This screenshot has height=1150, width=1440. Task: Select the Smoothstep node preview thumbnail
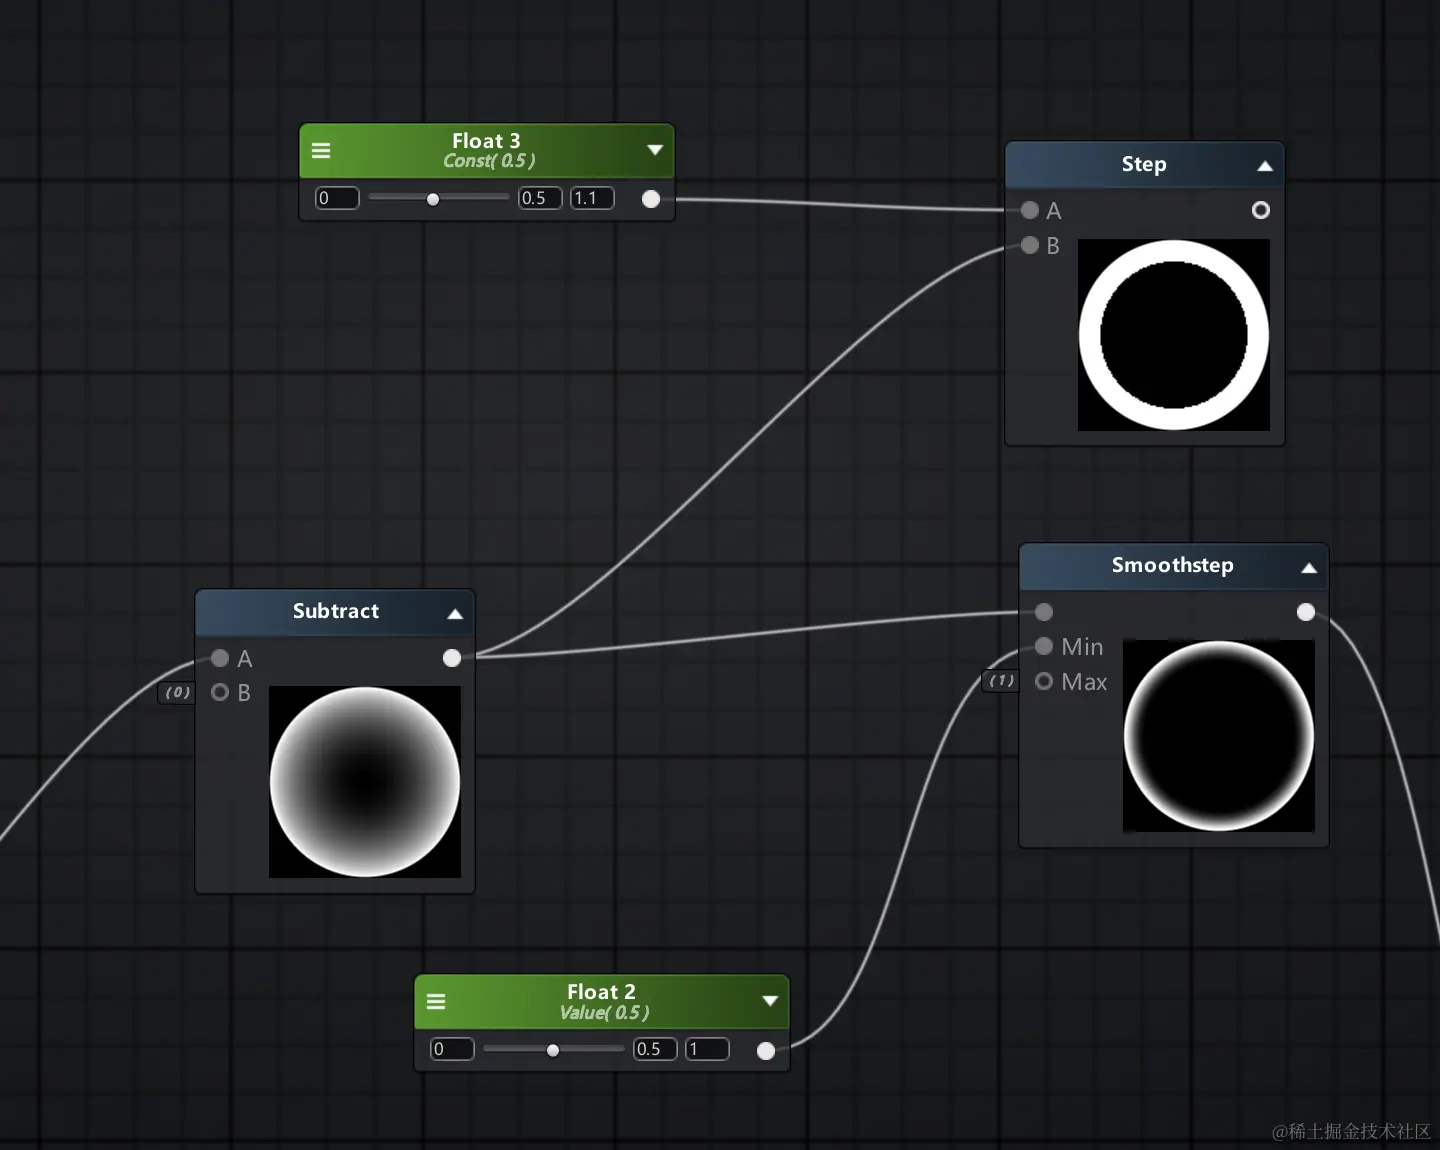click(x=1219, y=736)
